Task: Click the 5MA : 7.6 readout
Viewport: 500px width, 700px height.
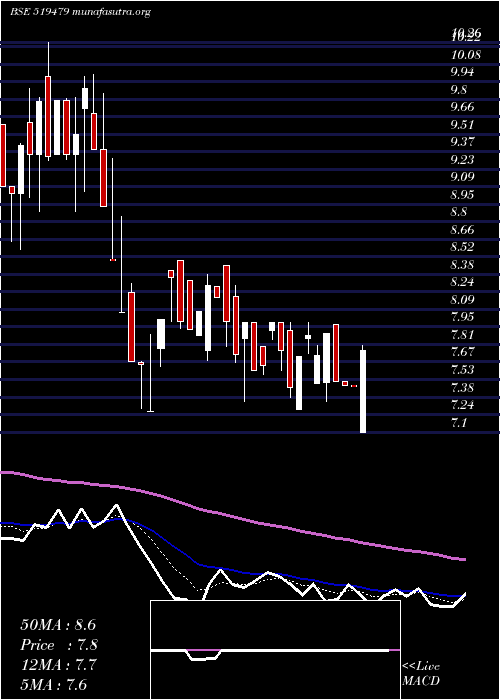Action: coord(53,685)
